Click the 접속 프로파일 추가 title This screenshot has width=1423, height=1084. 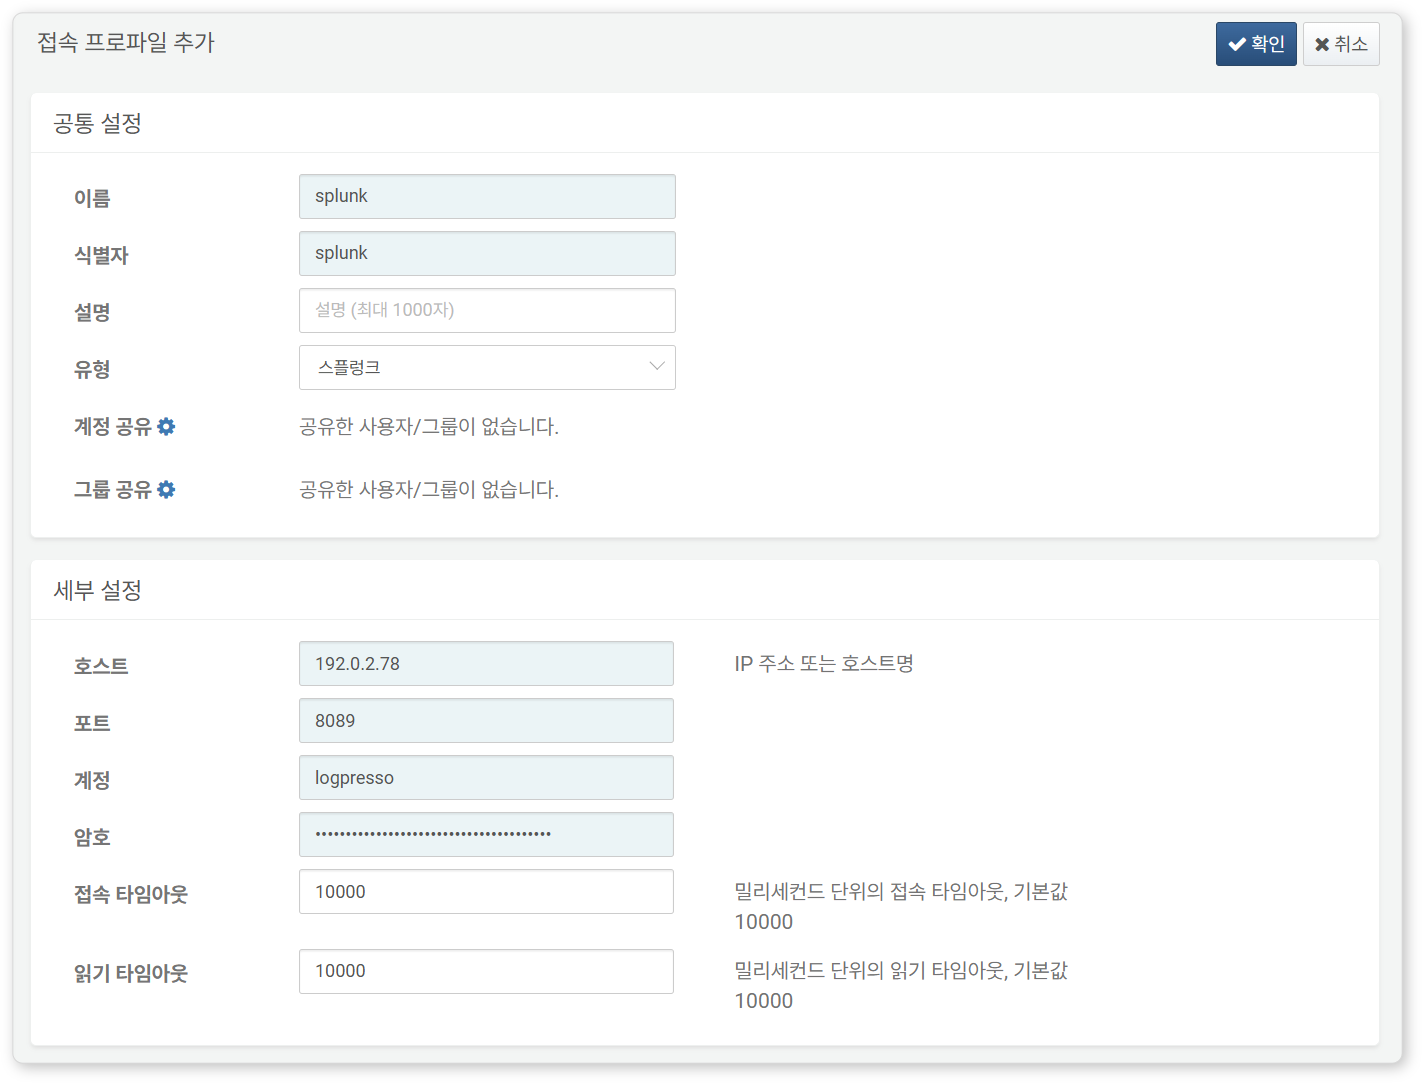pyautogui.click(x=126, y=42)
